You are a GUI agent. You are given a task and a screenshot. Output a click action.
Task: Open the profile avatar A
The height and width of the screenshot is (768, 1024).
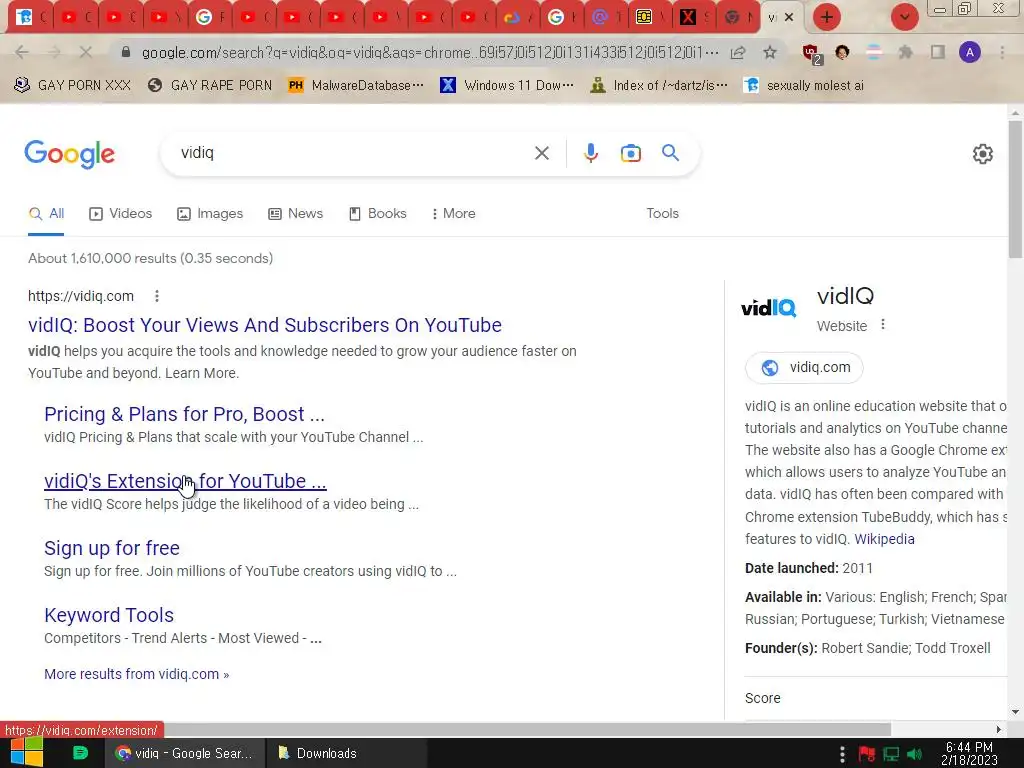click(970, 52)
